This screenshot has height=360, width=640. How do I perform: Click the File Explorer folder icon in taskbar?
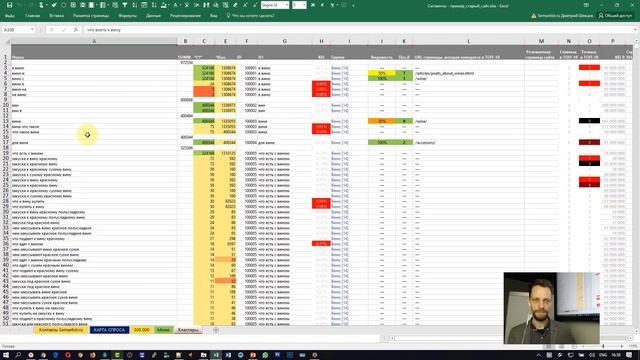(x=203, y=355)
